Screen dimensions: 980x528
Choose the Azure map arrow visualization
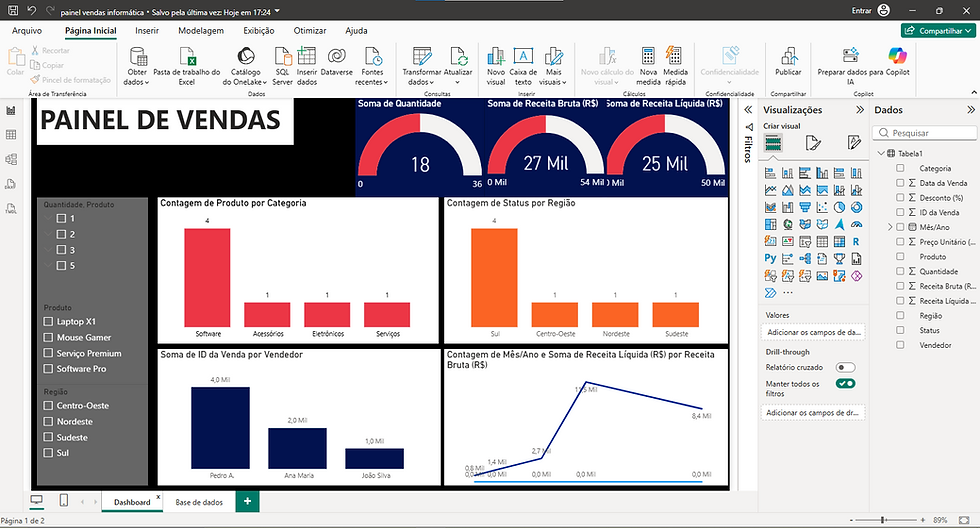(x=839, y=224)
